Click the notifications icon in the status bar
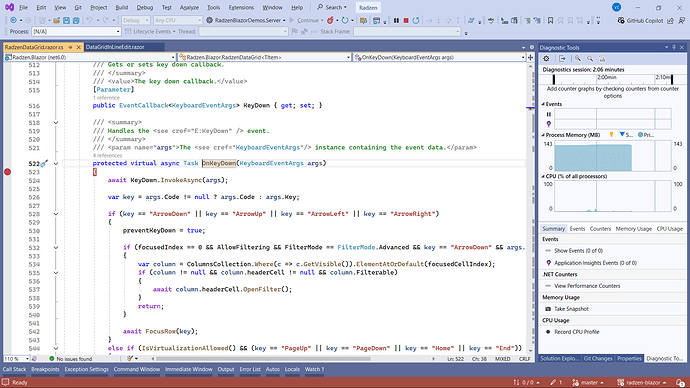Screen dimensions: 690x388 click(680, 383)
